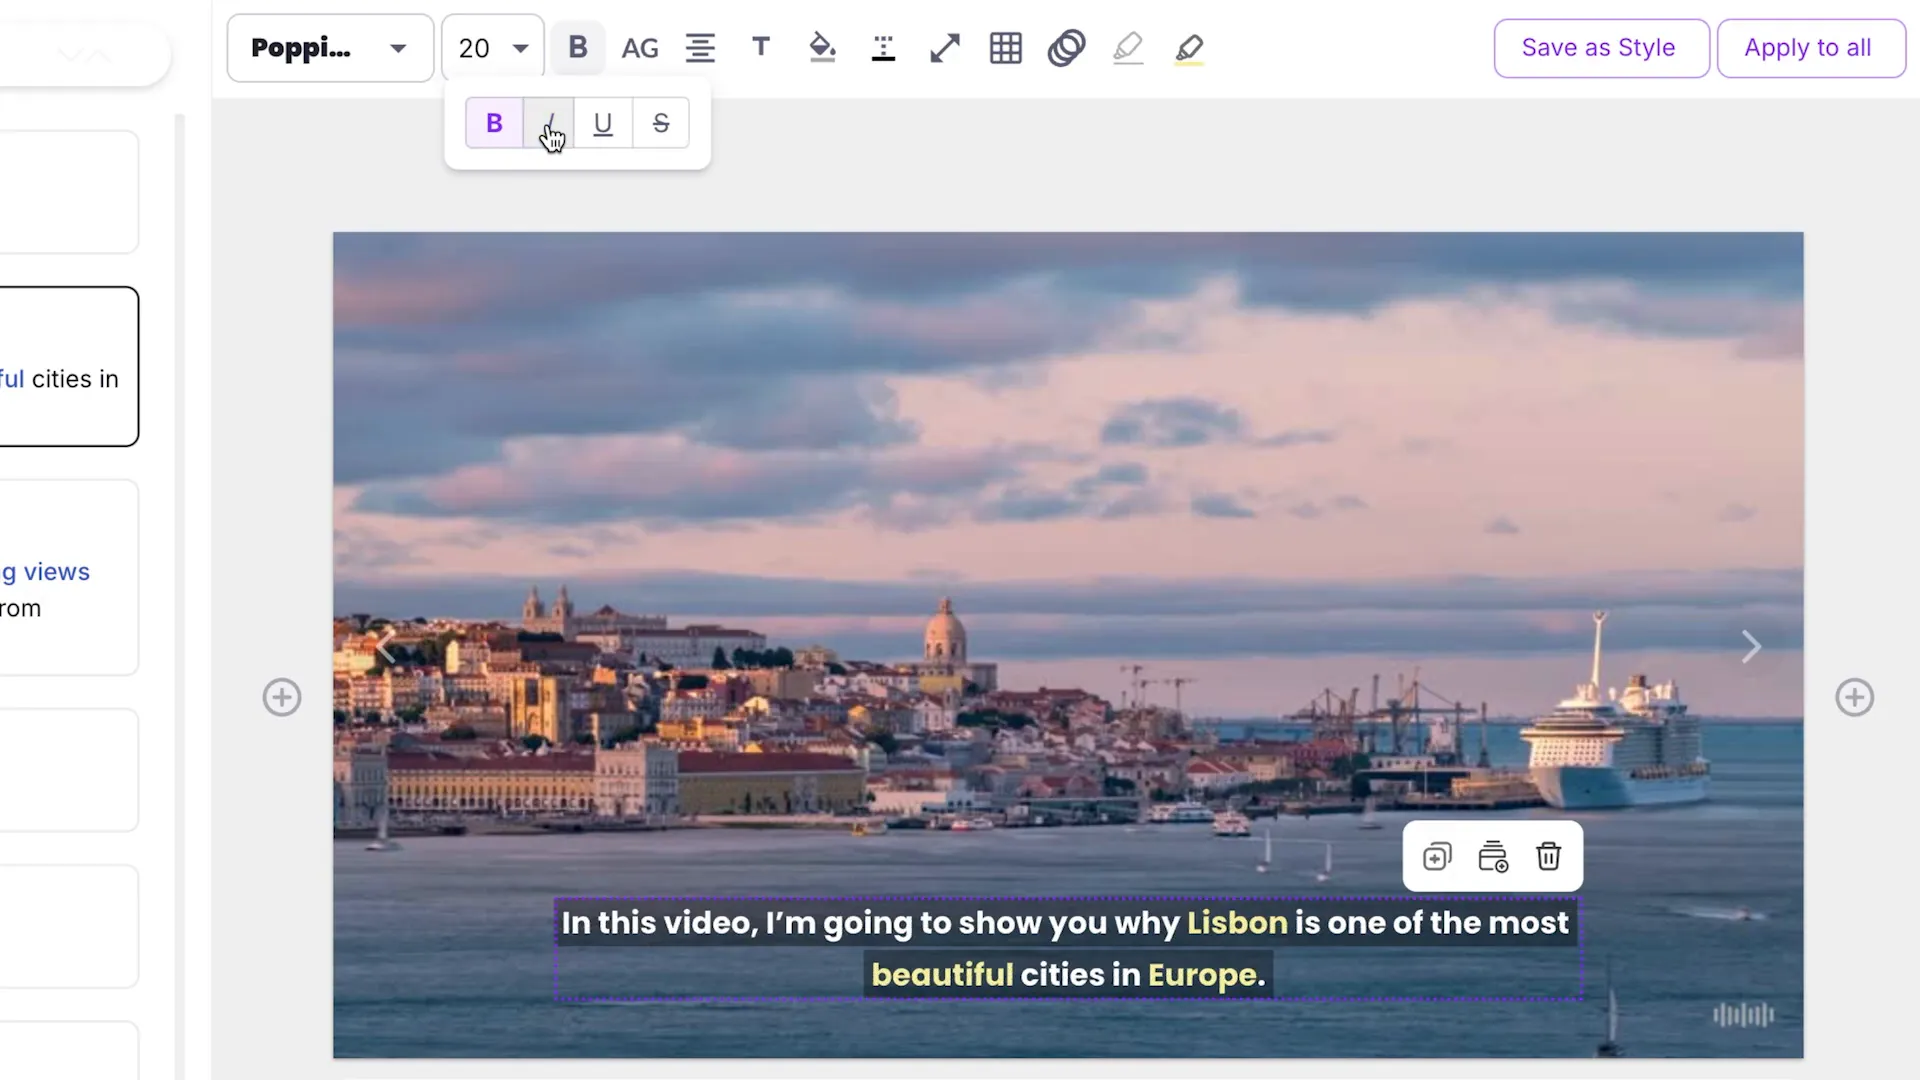1920x1080 pixels.
Task: Go to the next scene arrow
Action: pyautogui.click(x=1750, y=646)
